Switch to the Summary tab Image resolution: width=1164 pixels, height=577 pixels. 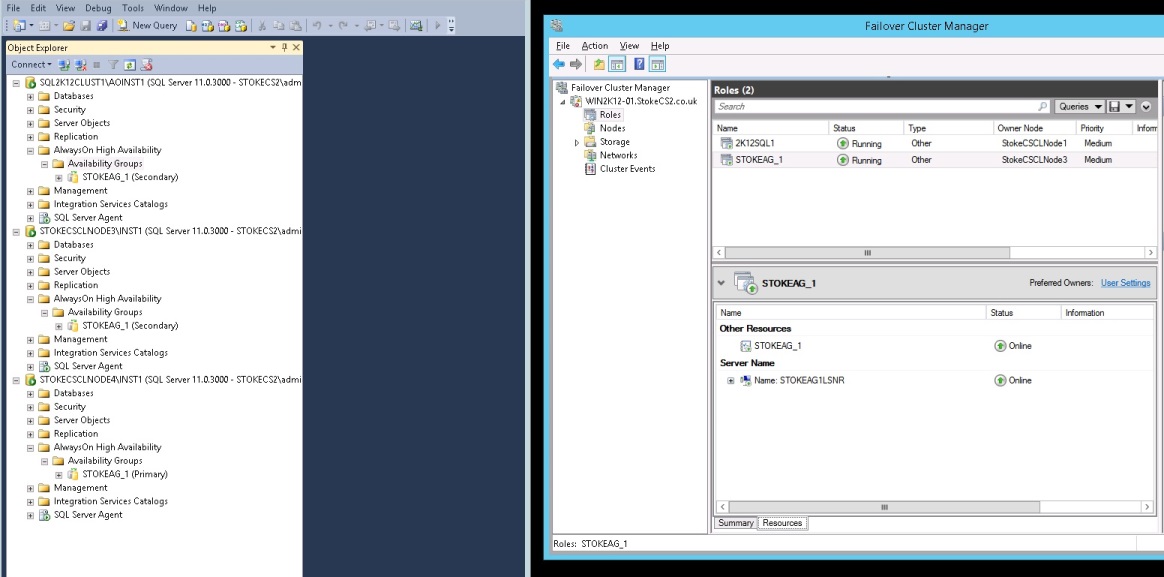pos(736,523)
